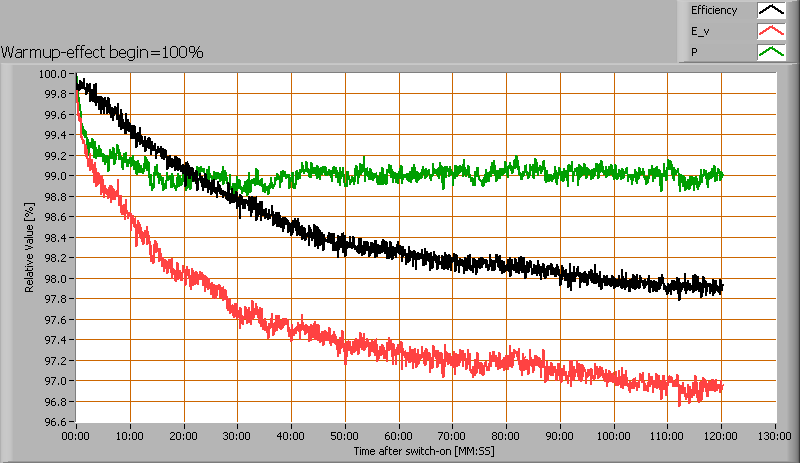Edit the 96.6 minimum Y scale value
Viewport: 800px width, 463px height.
coord(54,422)
